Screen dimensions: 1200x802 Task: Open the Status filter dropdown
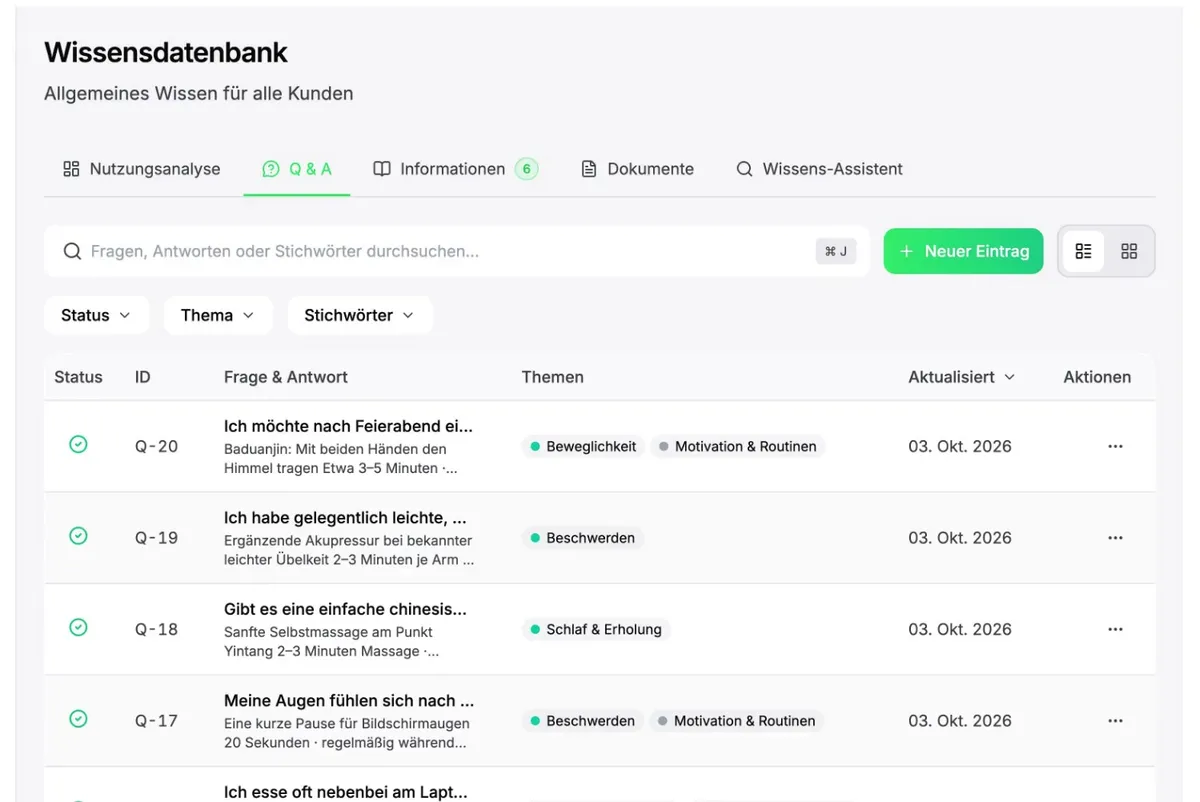[x=96, y=315]
